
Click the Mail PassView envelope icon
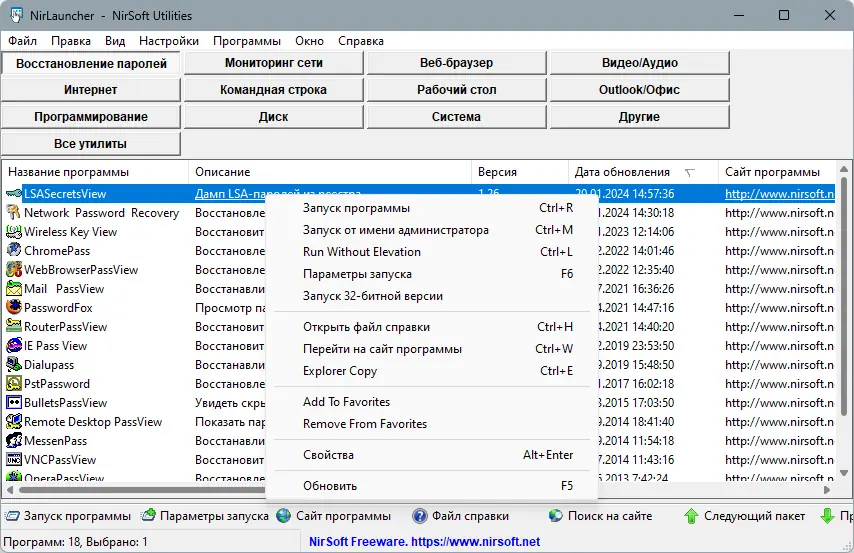(x=14, y=289)
